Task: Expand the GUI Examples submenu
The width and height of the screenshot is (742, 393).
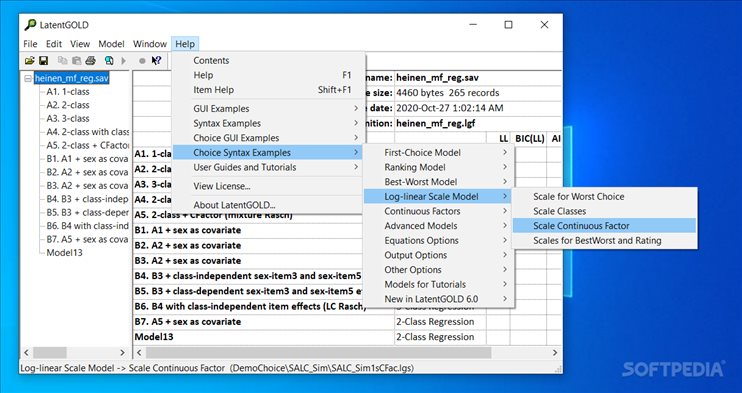Action: pos(268,108)
